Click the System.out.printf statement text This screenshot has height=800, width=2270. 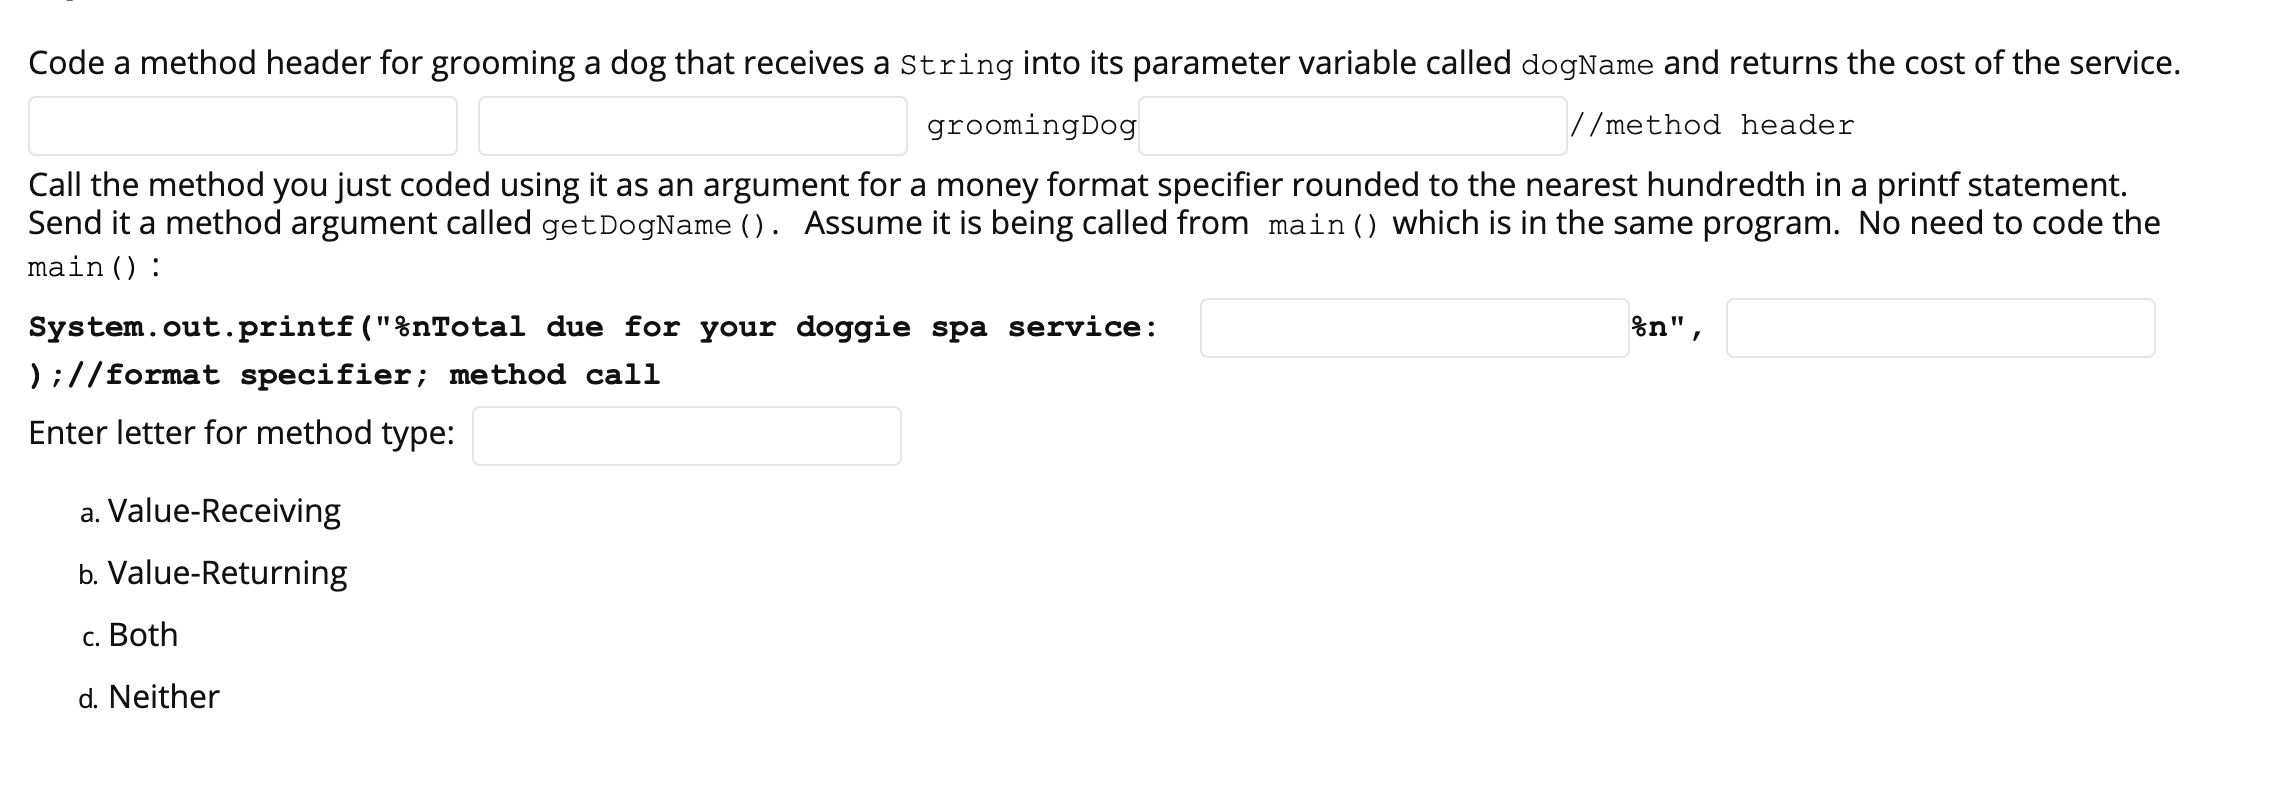point(590,326)
